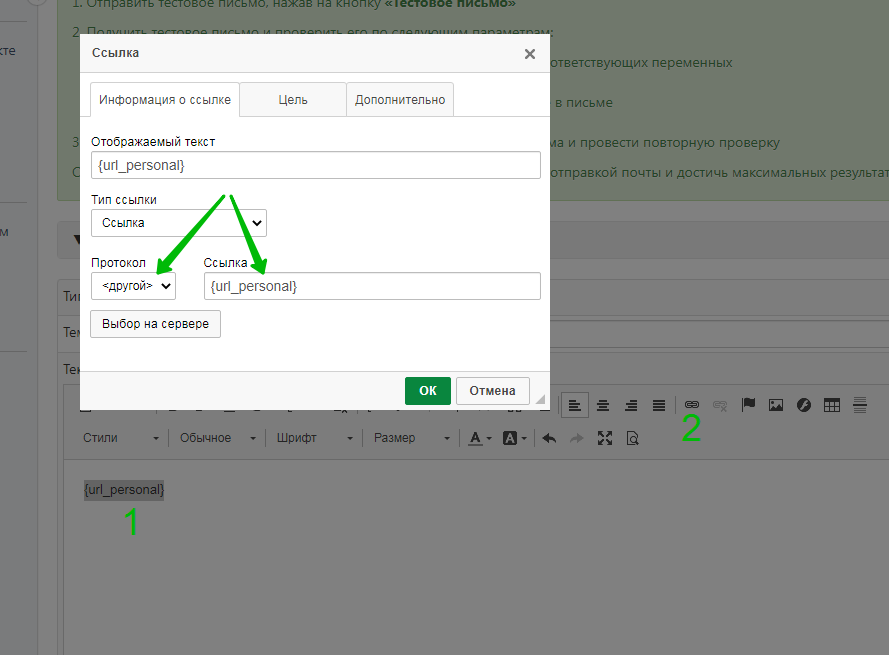This screenshot has width=889, height=655.
Task: Expand the Шрифт font dropdown
Action: pyautogui.click(x=315, y=438)
